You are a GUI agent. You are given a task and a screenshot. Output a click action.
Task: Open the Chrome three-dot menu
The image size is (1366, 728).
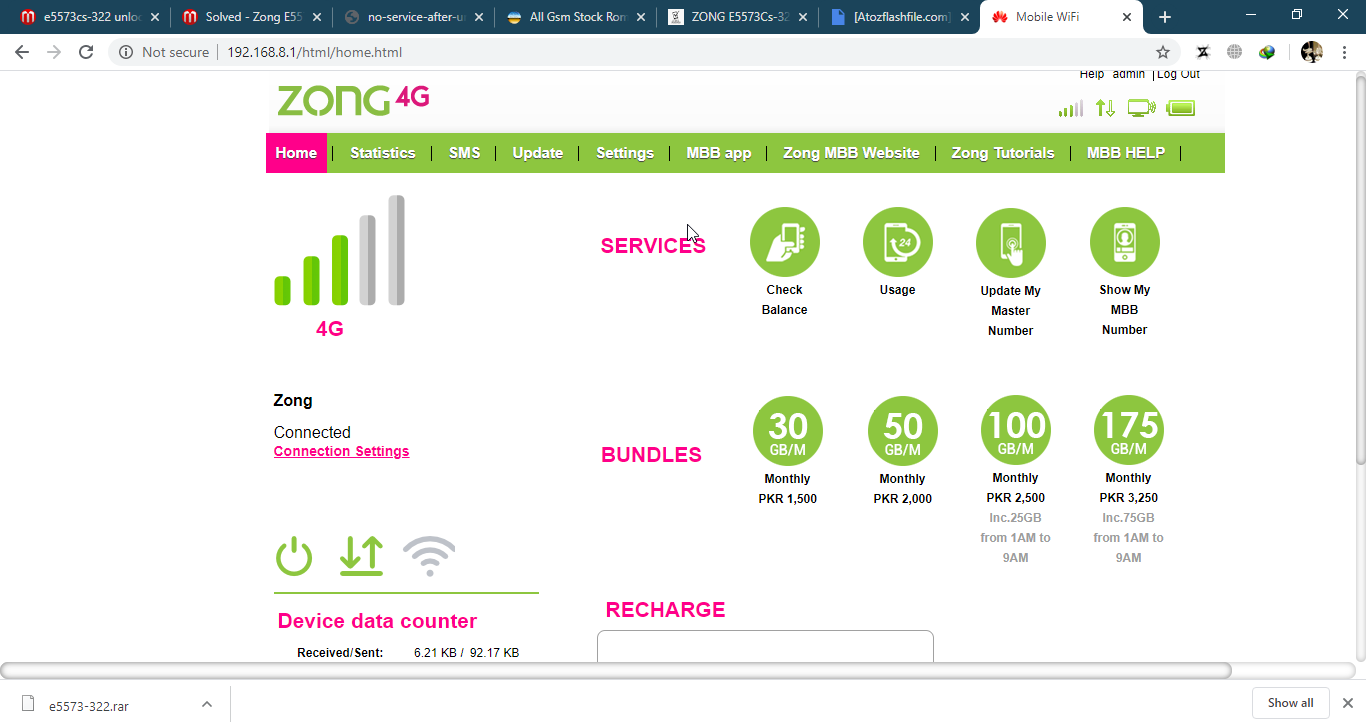1345,52
